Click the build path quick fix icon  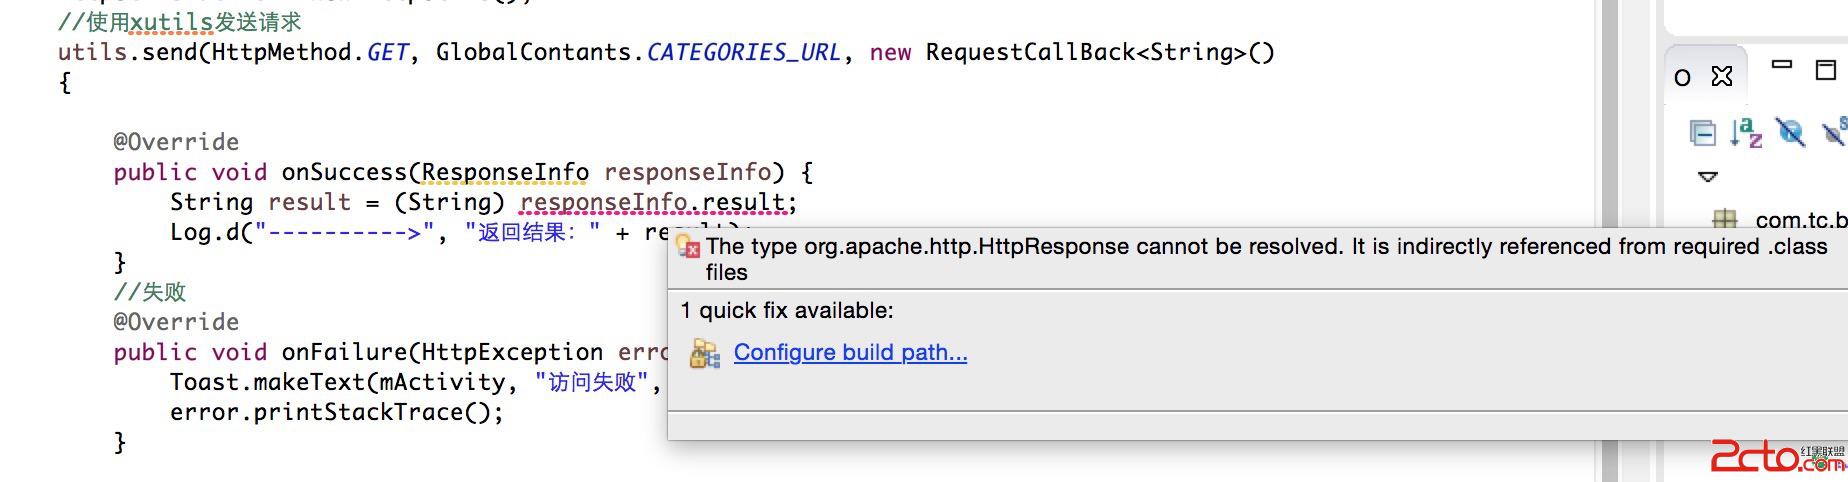tap(705, 353)
